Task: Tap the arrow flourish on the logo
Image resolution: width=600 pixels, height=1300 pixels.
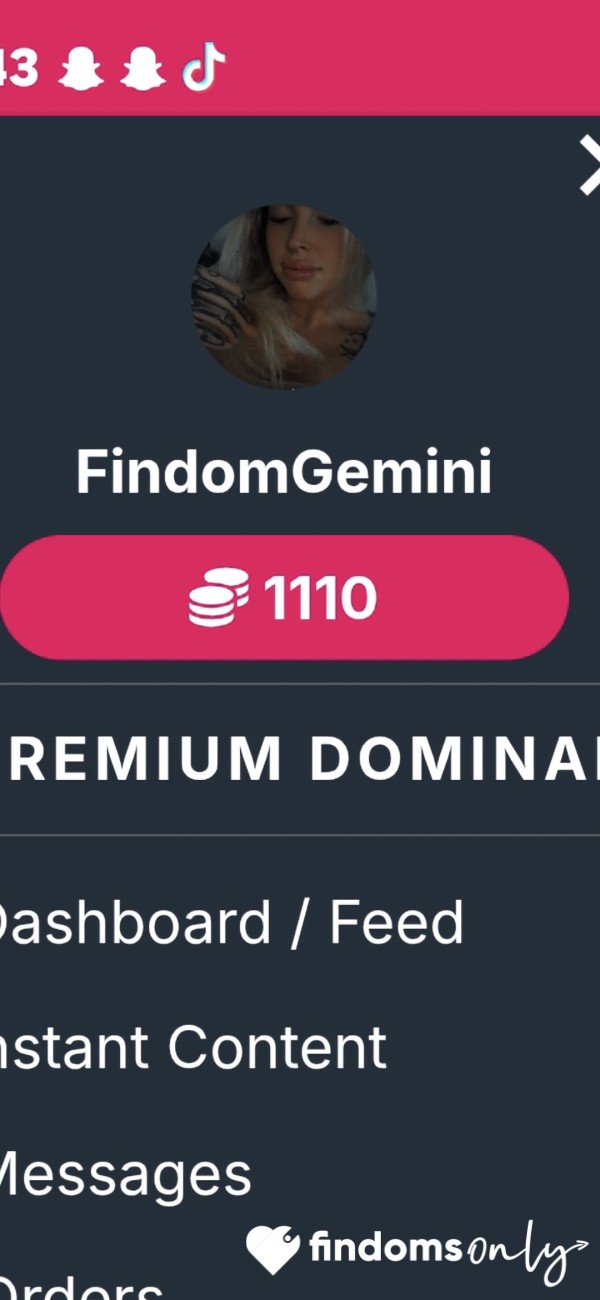Action: tap(575, 1246)
